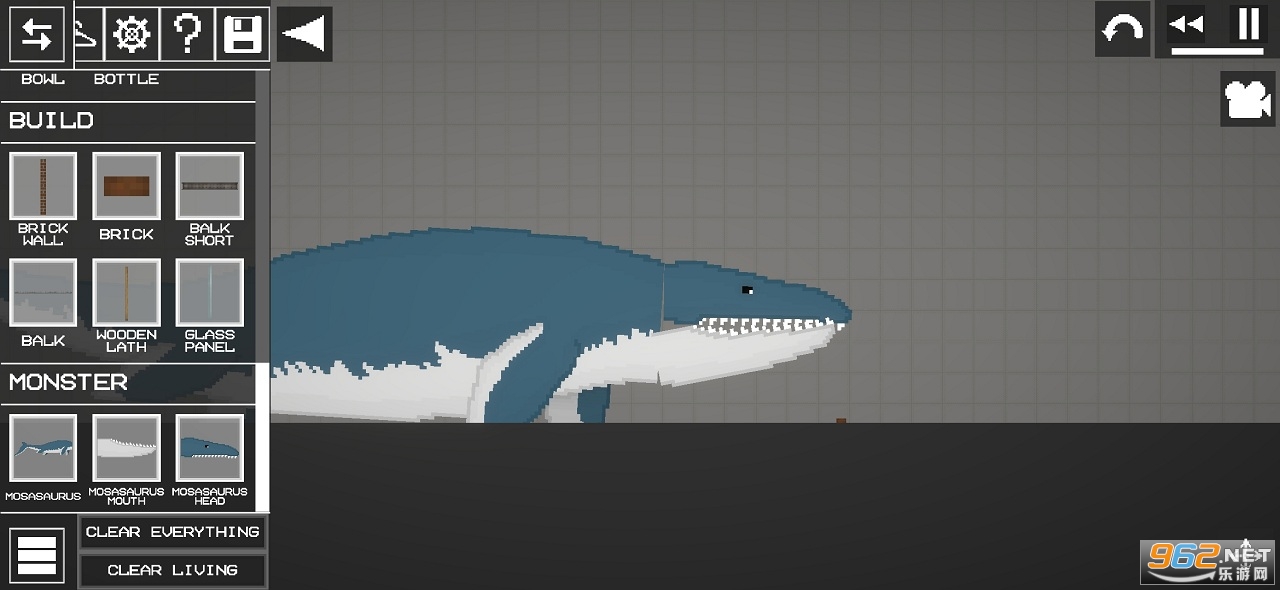Open the settings gear icon

(x=131, y=35)
